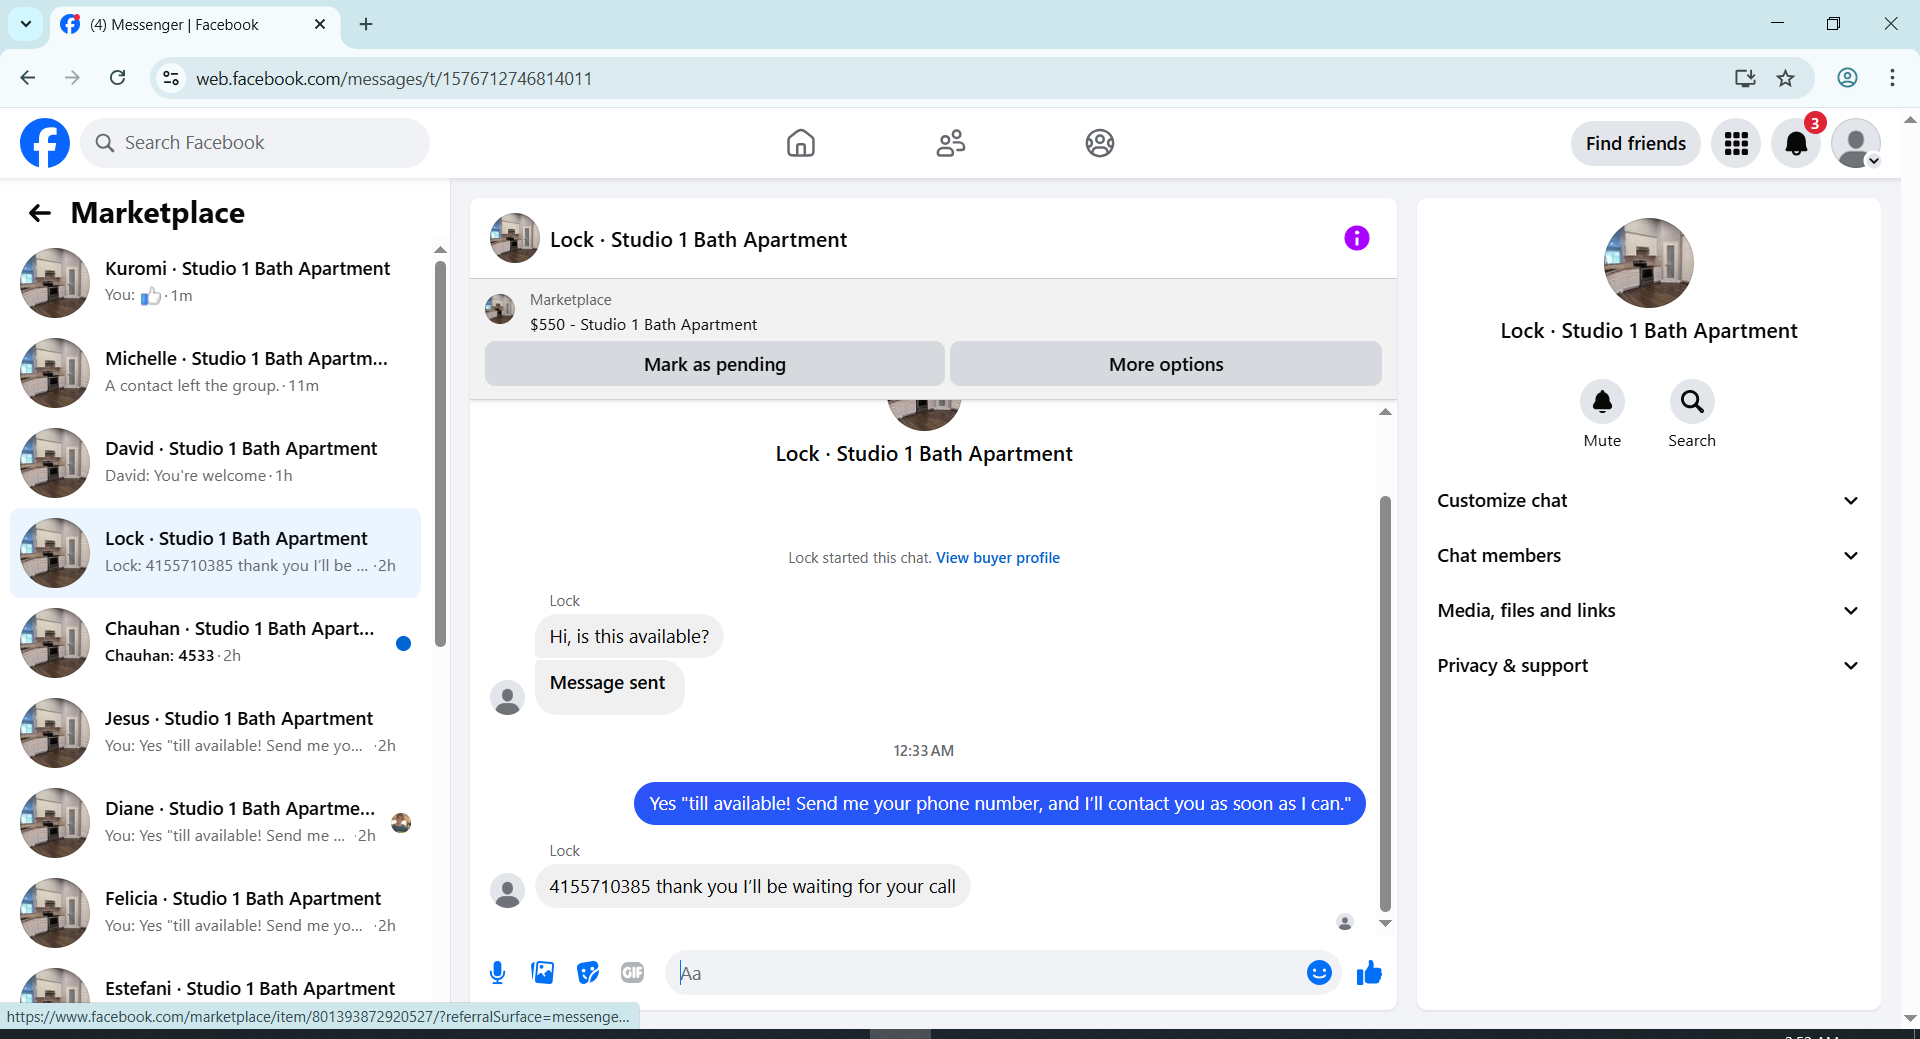Screen dimensions: 1920x1039
Task: Click the 12:33 AM timestamp
Action: point(923,750)
